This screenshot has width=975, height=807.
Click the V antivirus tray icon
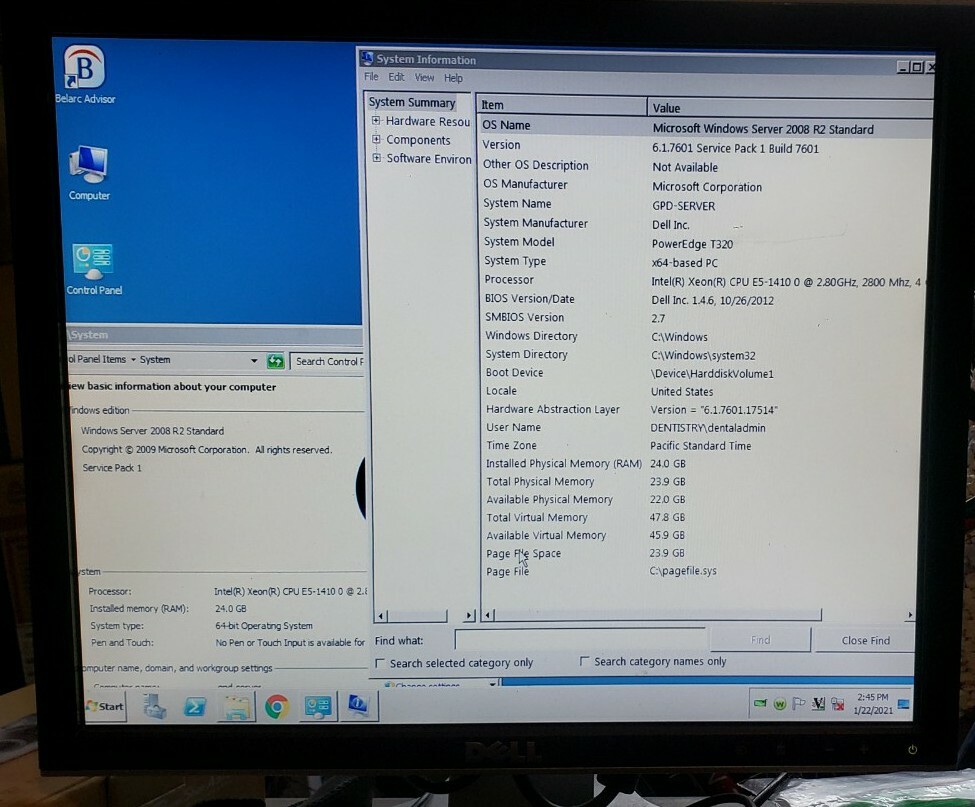click(818, 704)
